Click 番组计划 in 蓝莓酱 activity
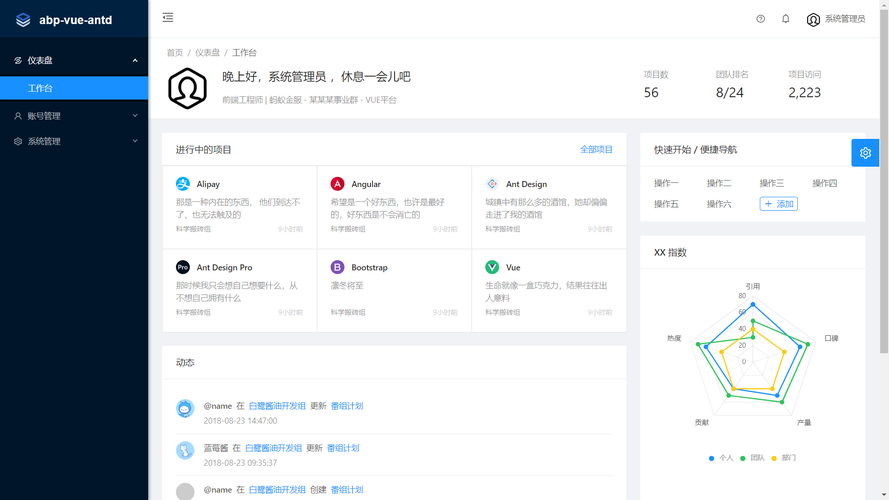 343,448
